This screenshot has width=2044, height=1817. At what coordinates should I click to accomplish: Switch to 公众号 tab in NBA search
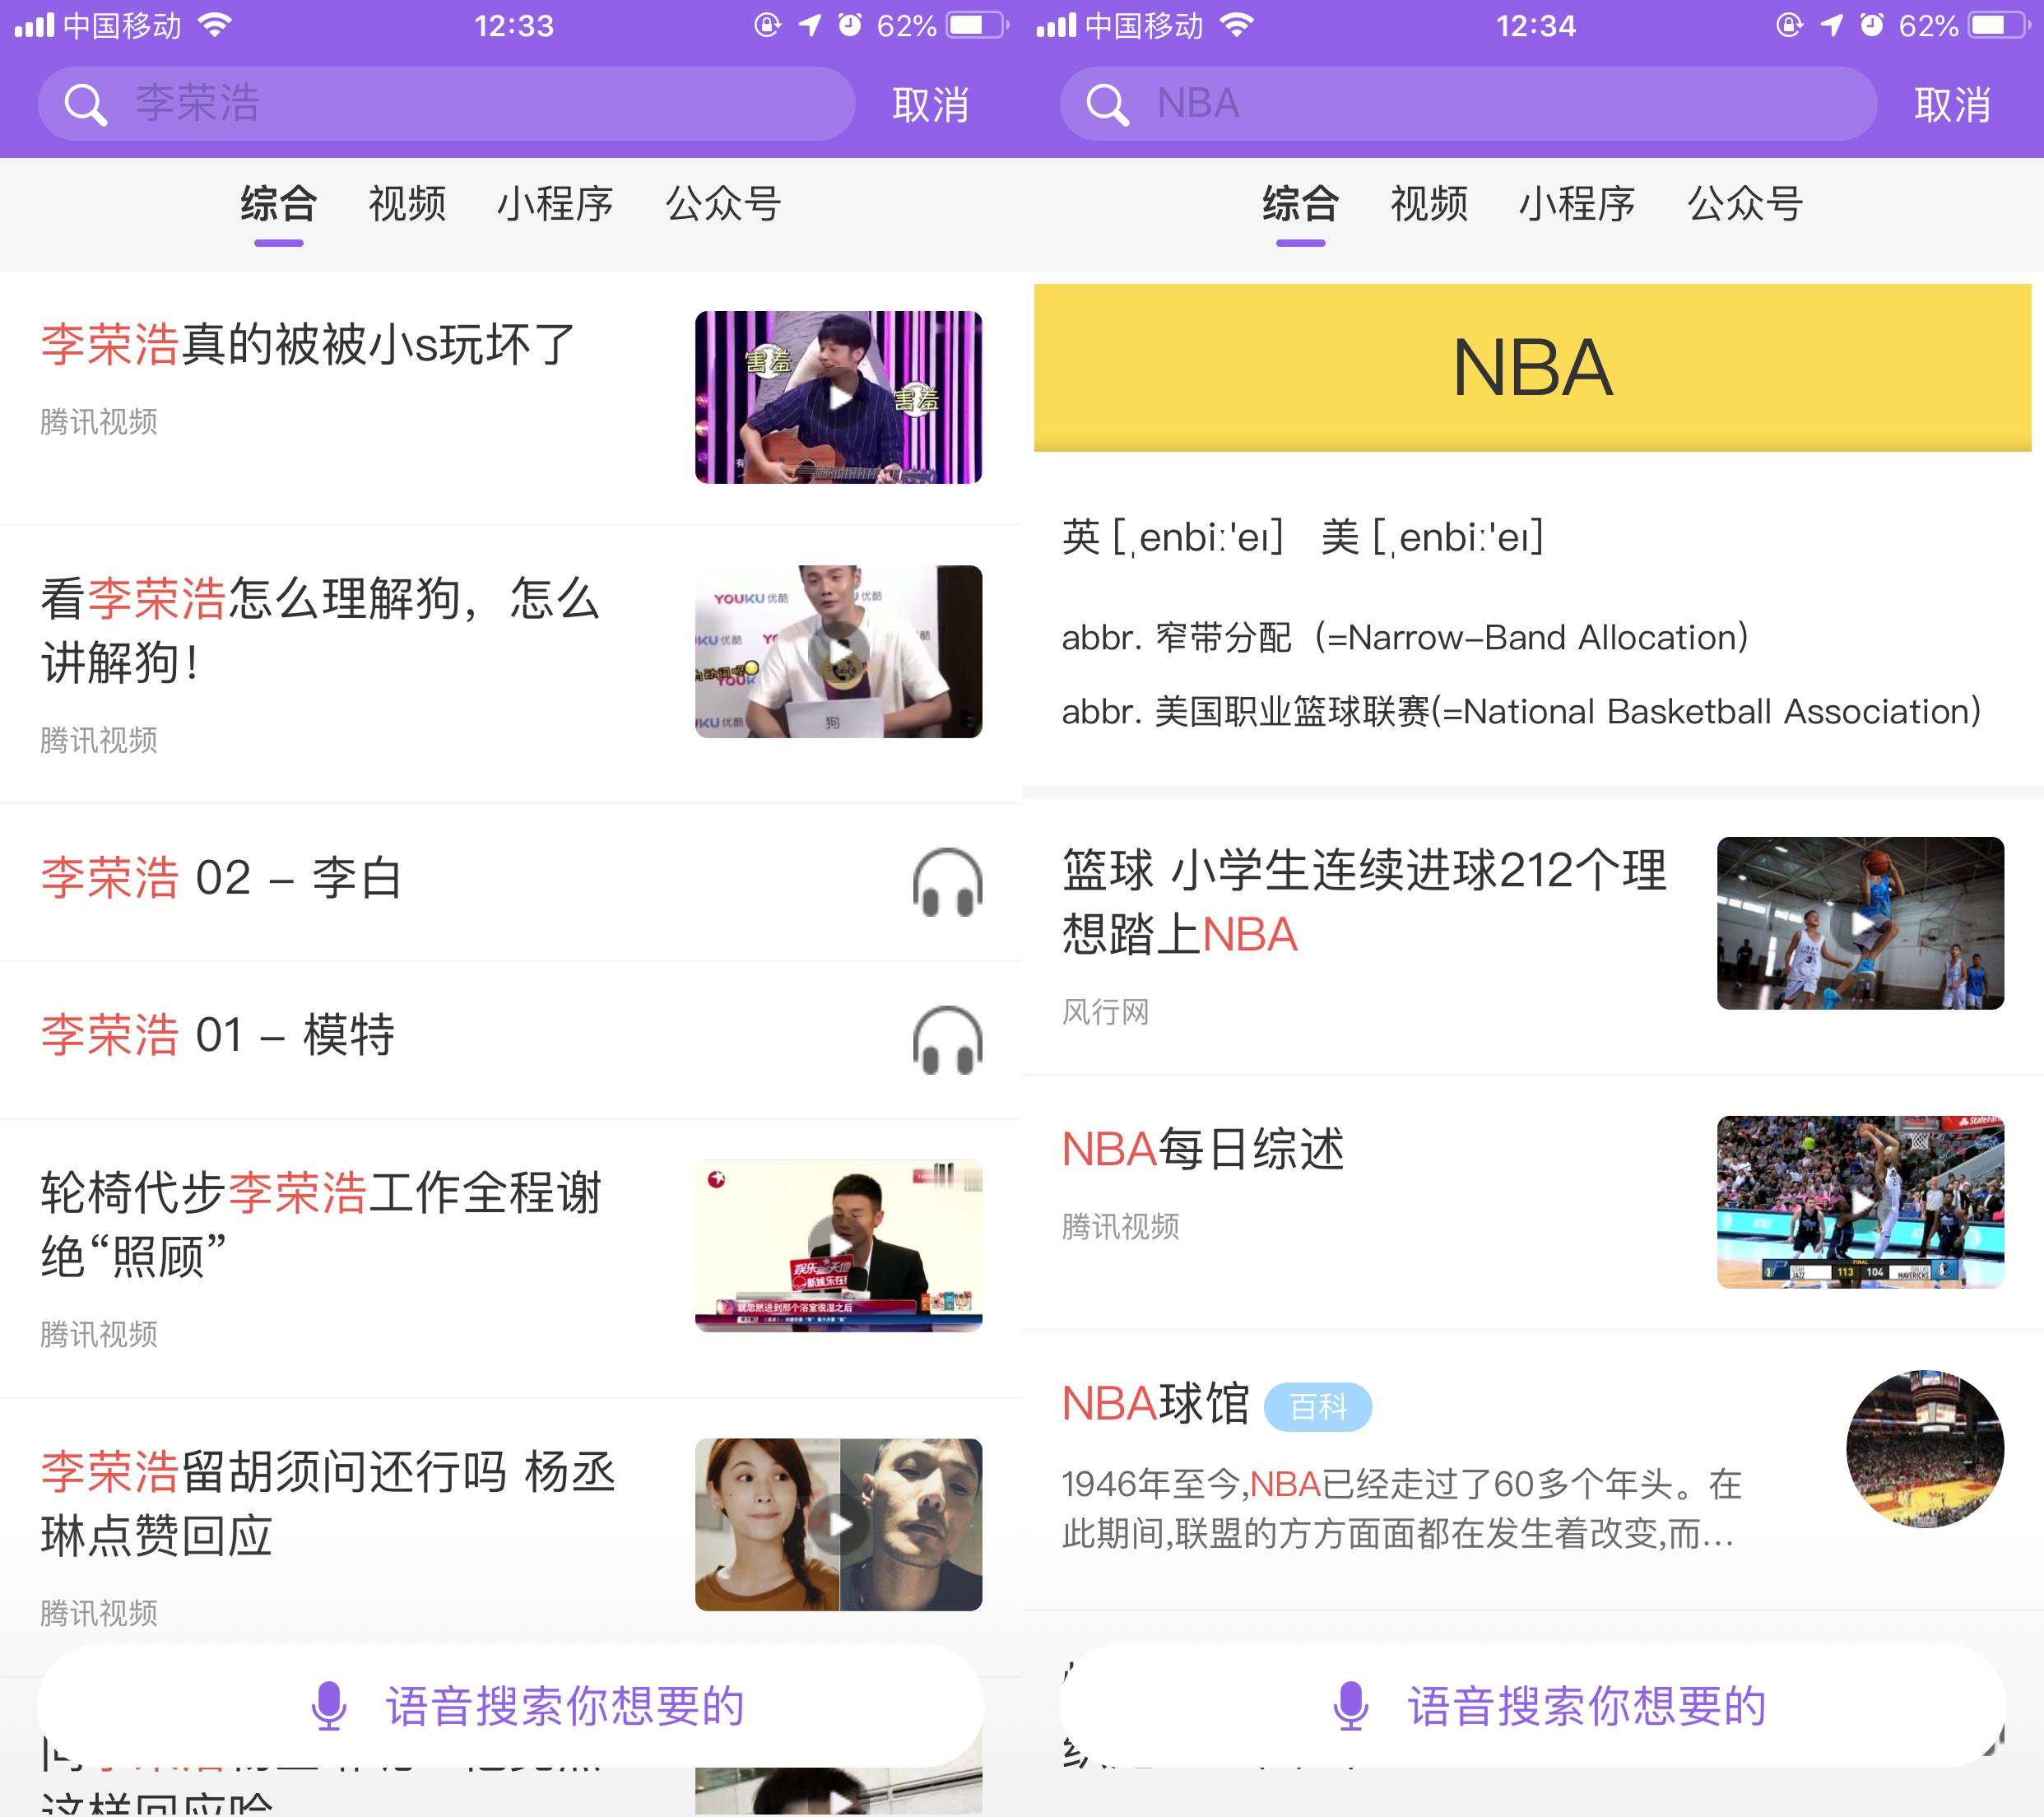[1745, 204]
